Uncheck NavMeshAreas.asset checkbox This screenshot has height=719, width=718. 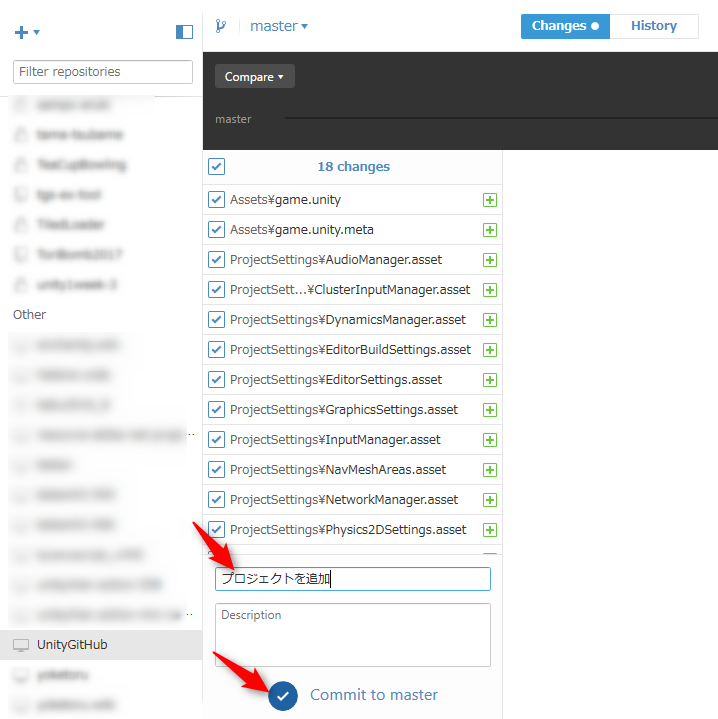[216, 470]
